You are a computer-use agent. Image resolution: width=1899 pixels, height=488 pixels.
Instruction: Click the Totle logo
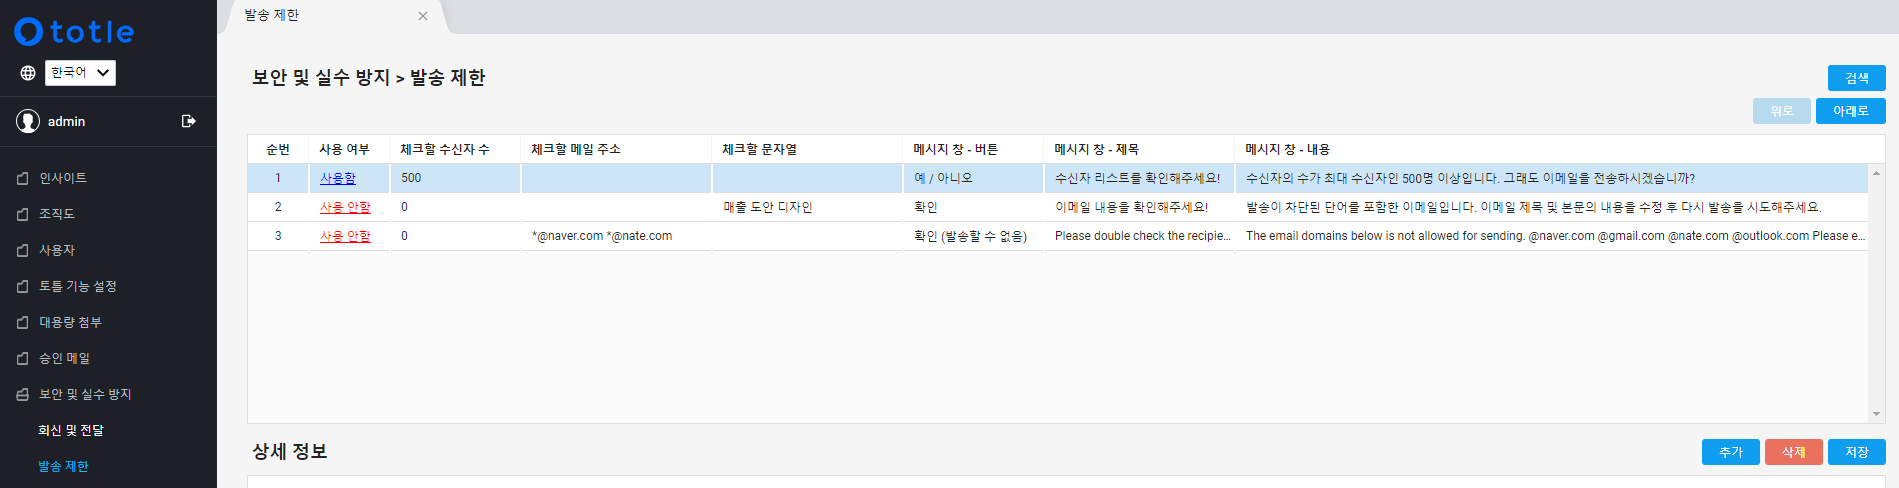(x=75, y=32)
